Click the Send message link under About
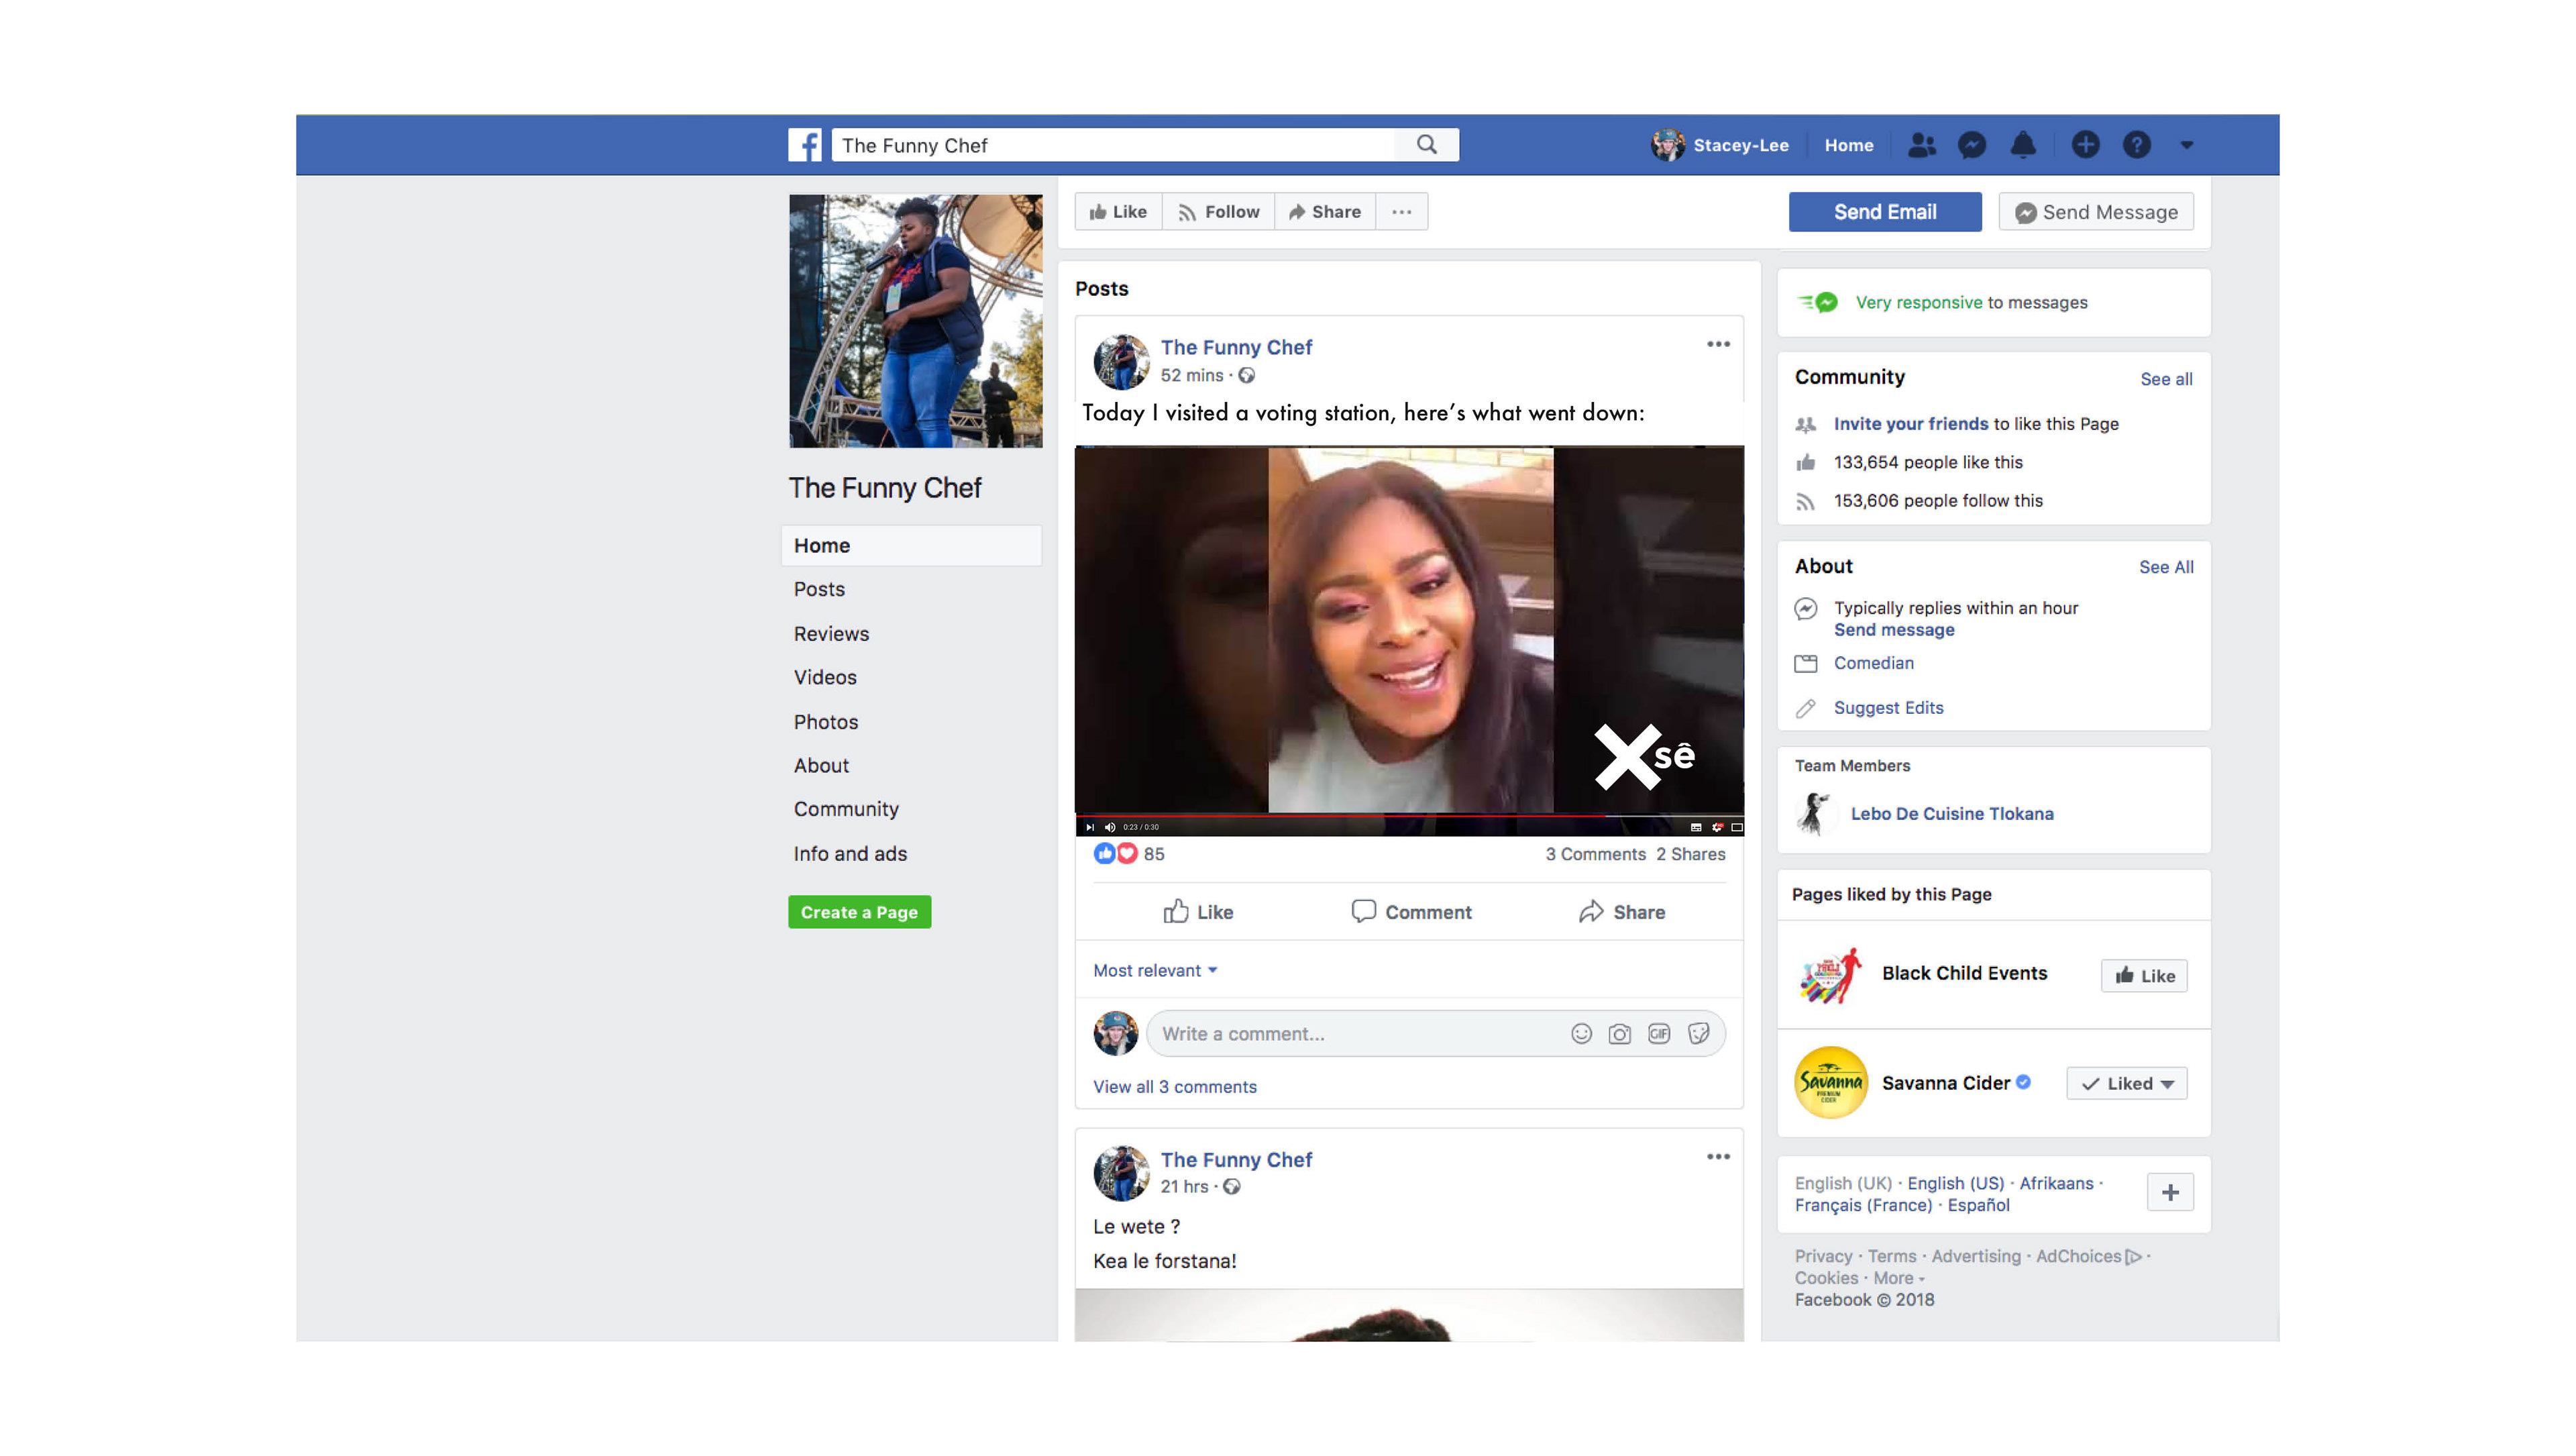 1894,630
